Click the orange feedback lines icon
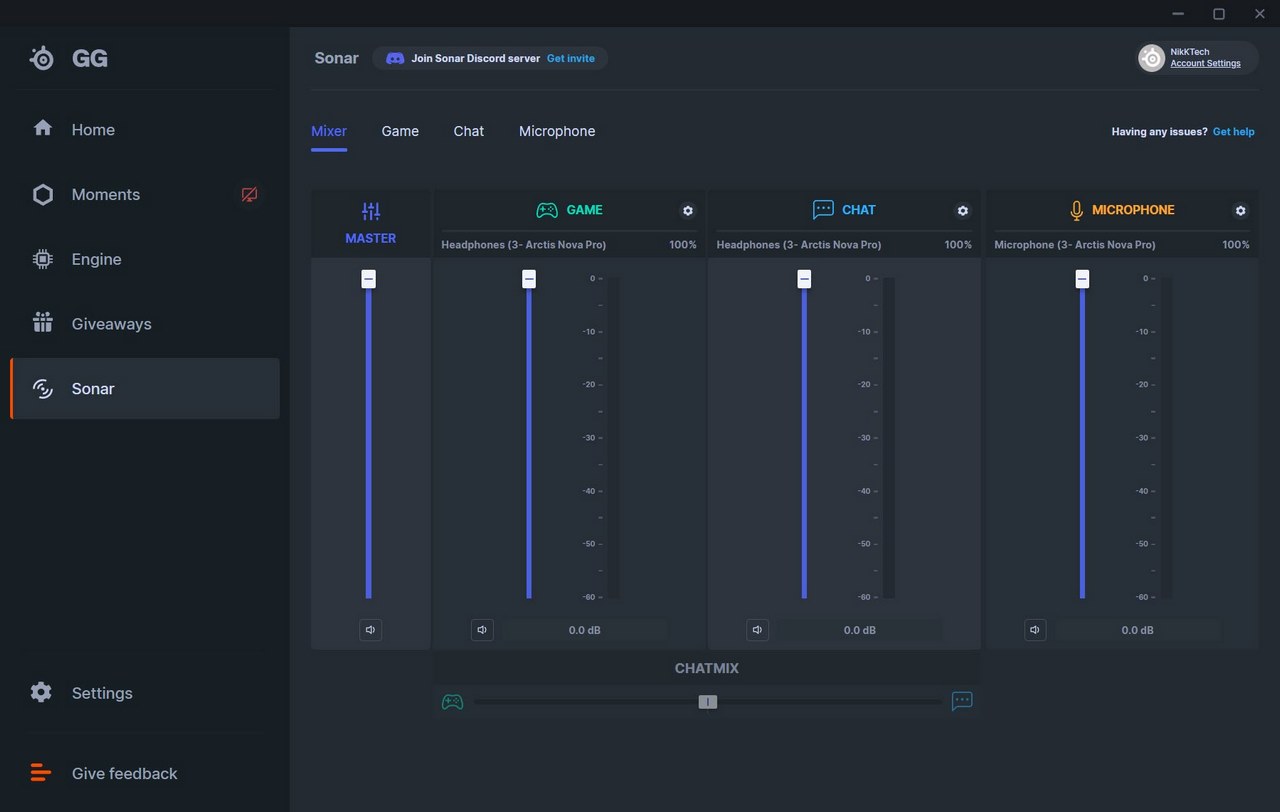Viewport: 1280px width, 812px height. (x=40, y=773)
